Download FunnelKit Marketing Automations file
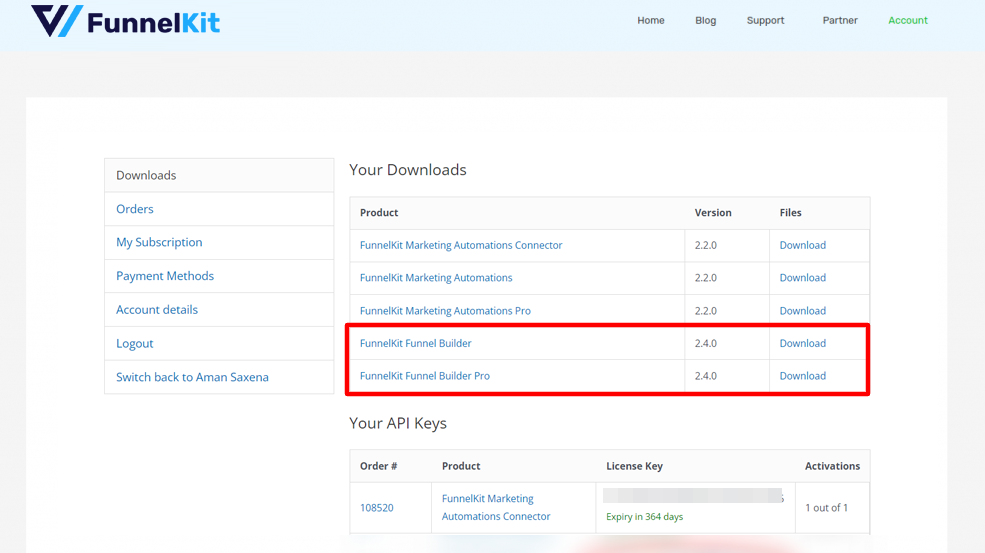The height and width of the screenshot is (553, 985). click(802, 278)
